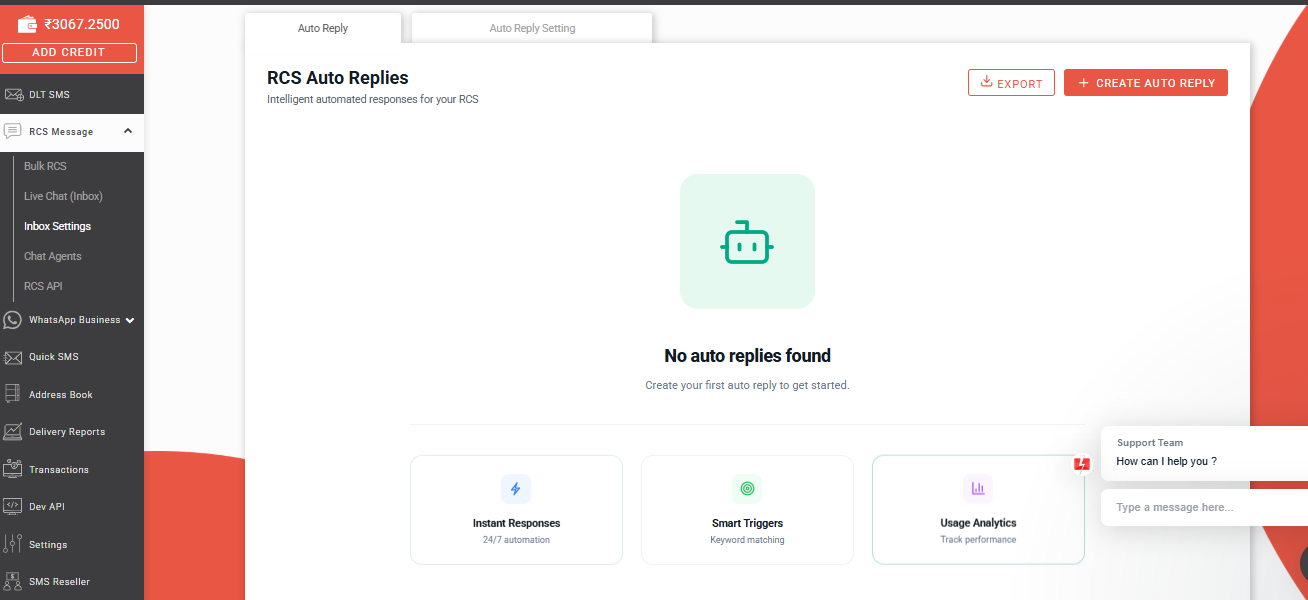Image resolution: width=1308 pixels, height=600 pixels.
Task: Select the Address Book icon
Action: pos(13,394)
